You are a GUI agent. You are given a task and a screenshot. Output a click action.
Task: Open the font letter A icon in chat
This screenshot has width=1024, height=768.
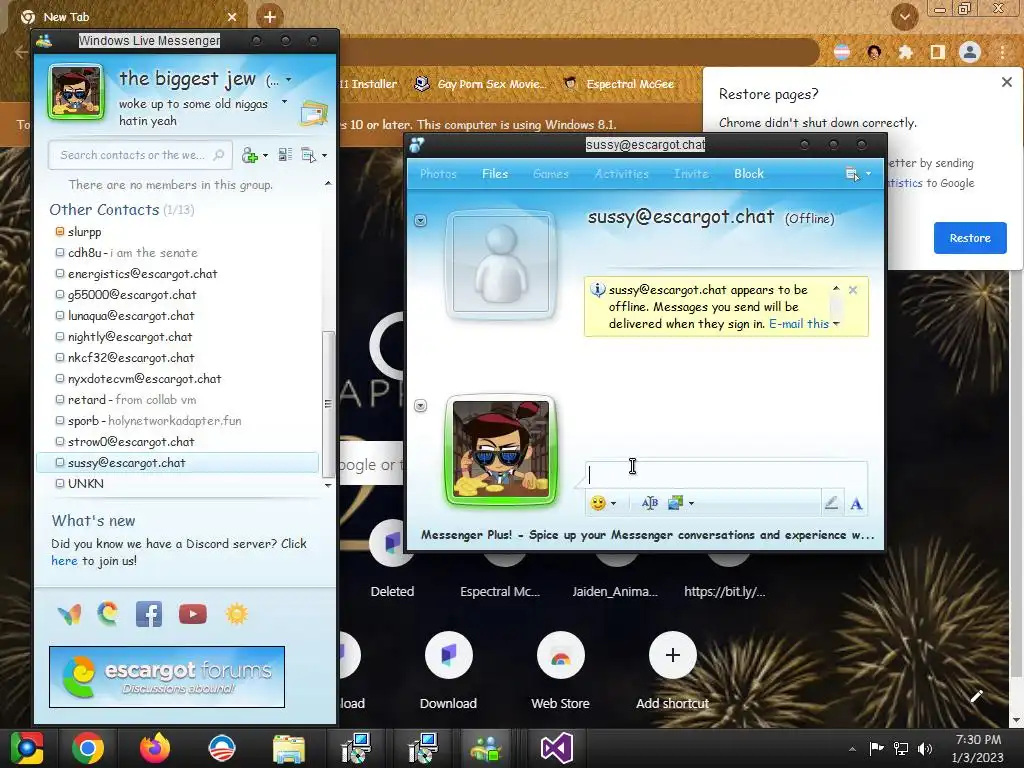point(856,504)
